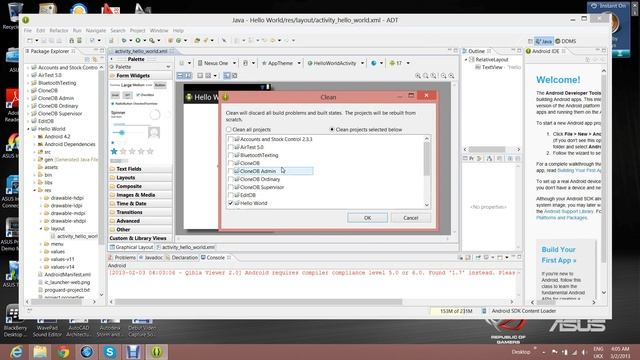Click the ADT icon in the taskbar
The width and height of the screenshot is (640, 360).
(x=157, y=352)
